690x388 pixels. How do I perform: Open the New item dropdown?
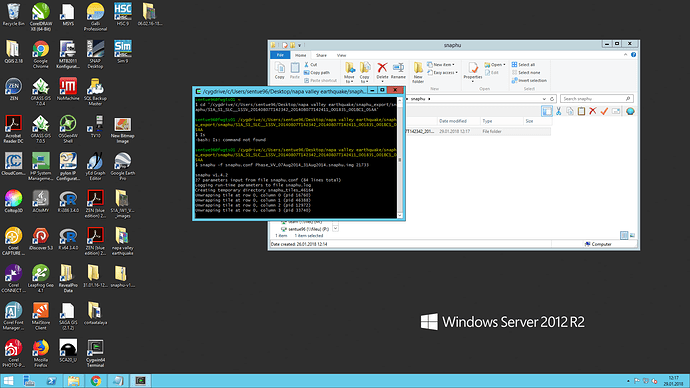[x=441, y=65]
